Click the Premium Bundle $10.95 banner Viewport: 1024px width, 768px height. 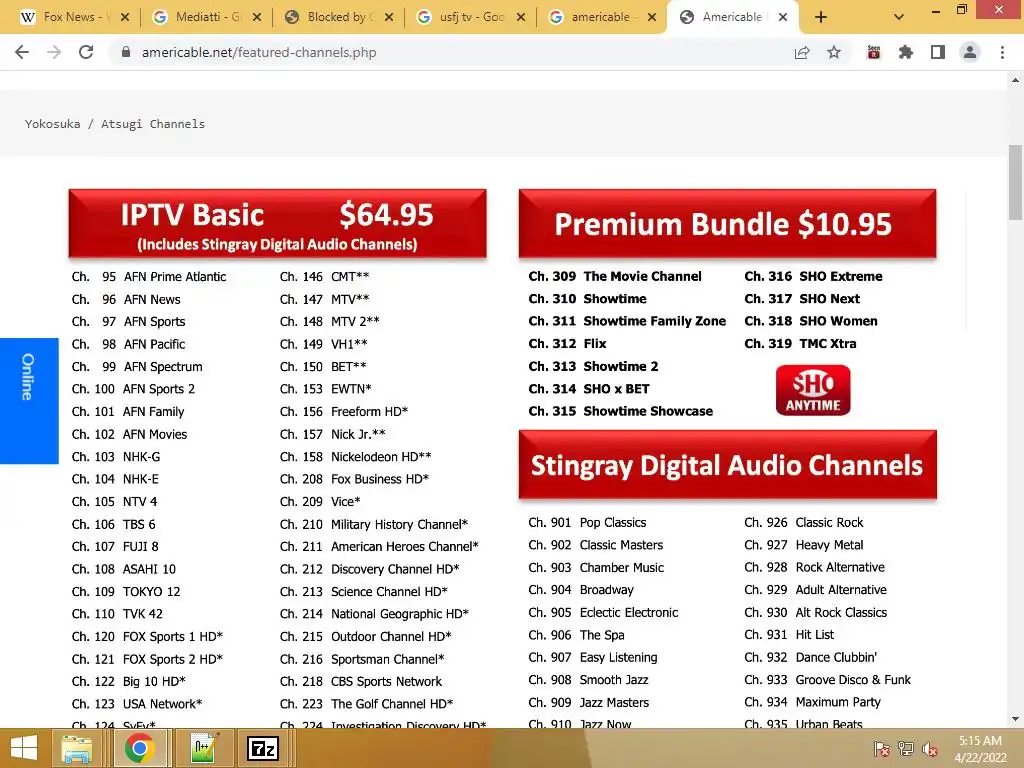(728, 223)
